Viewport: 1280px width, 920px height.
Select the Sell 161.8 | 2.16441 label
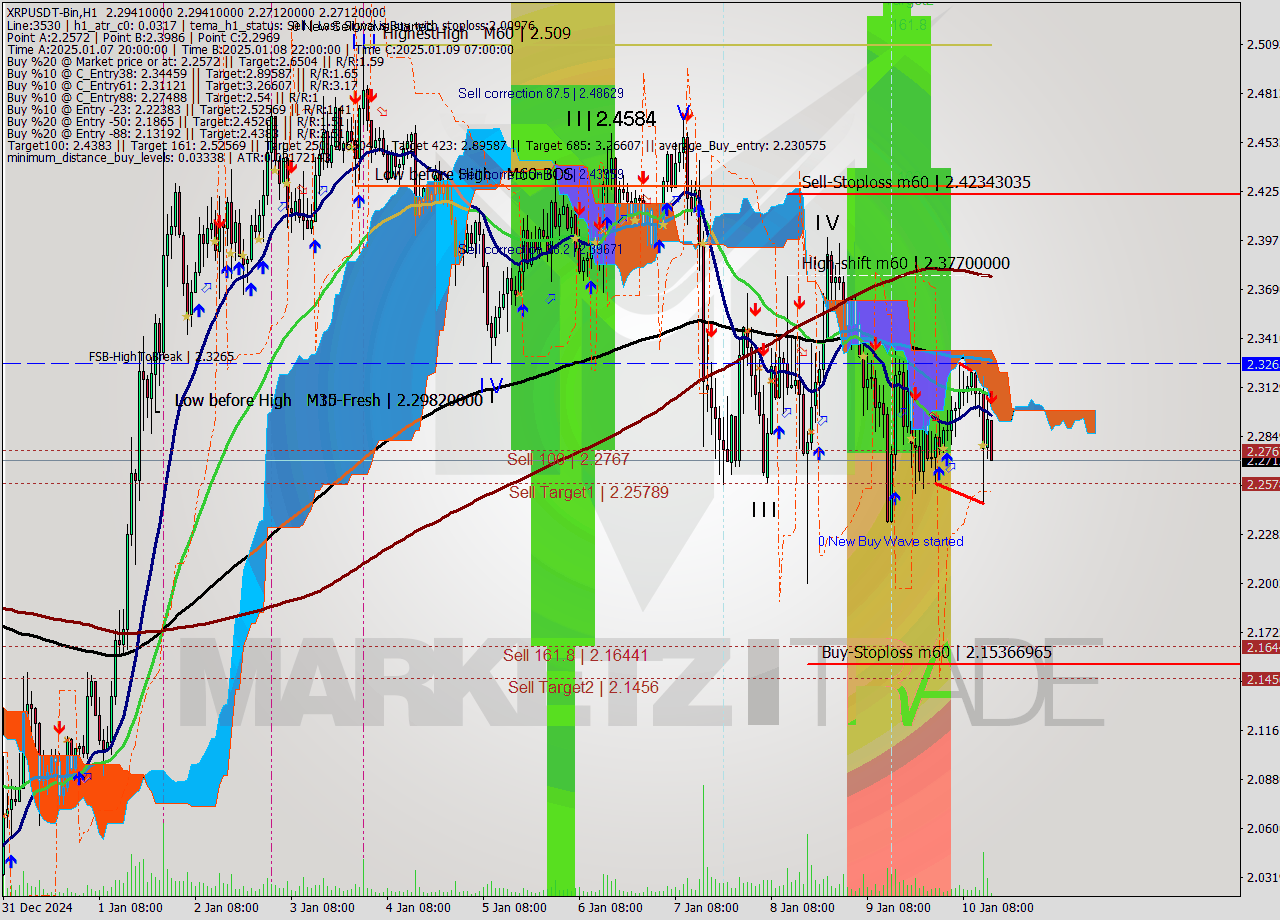click(576, 655)
